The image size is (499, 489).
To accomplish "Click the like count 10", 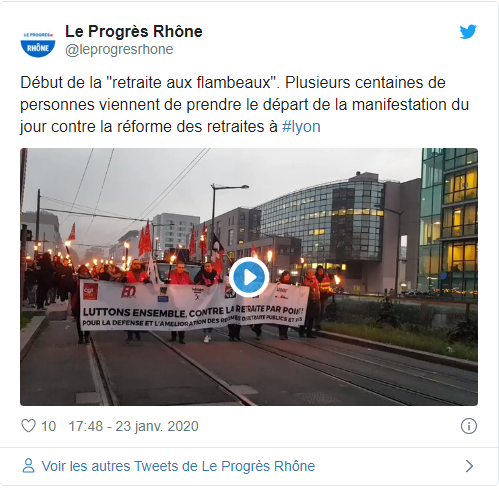I will click(48, 426).
